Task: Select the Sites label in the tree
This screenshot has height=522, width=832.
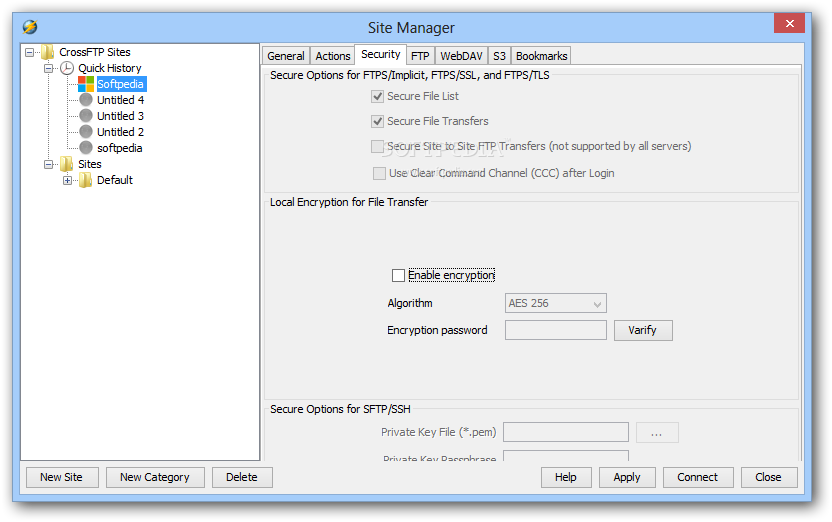Action: tap(90, 164)
